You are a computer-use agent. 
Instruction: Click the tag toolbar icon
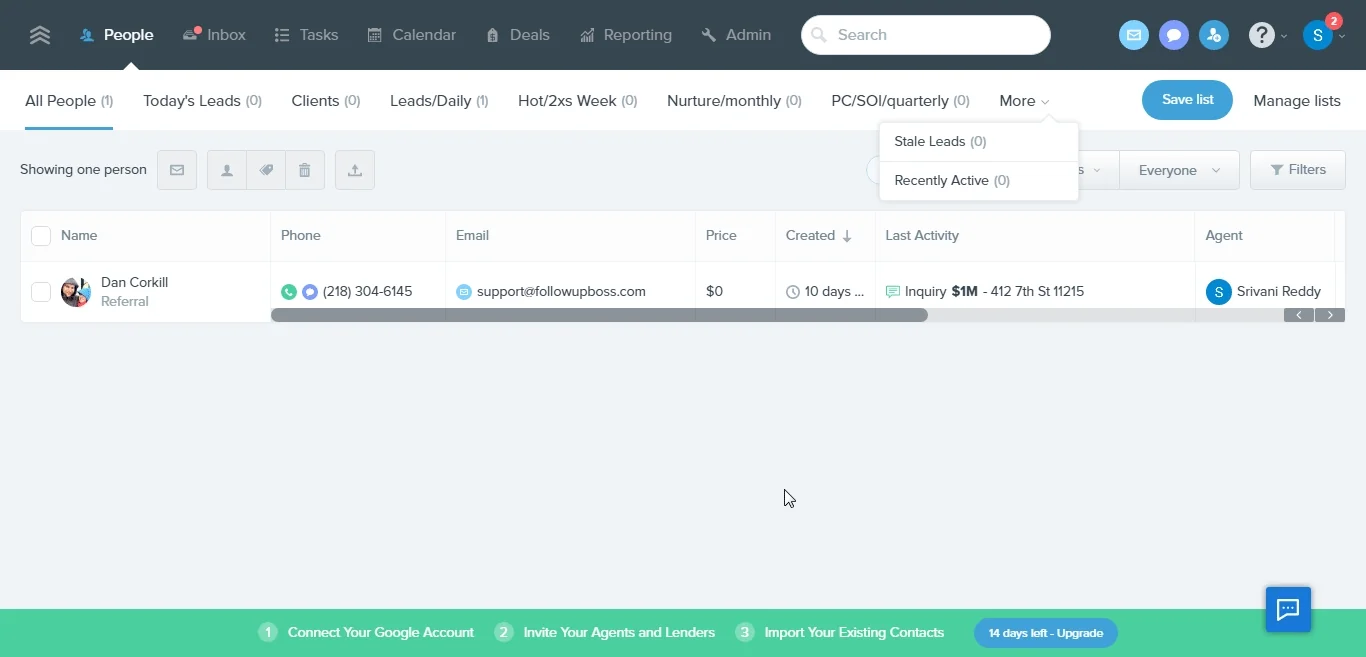click(266, 170)
